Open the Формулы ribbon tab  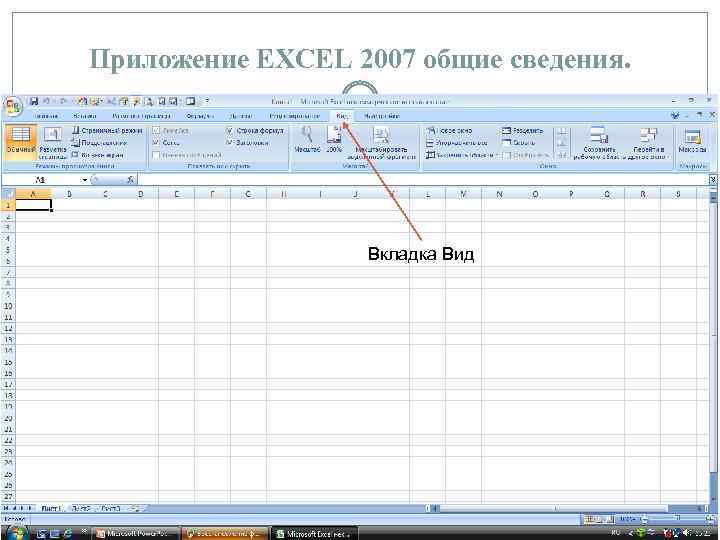[x=200, y=116]
